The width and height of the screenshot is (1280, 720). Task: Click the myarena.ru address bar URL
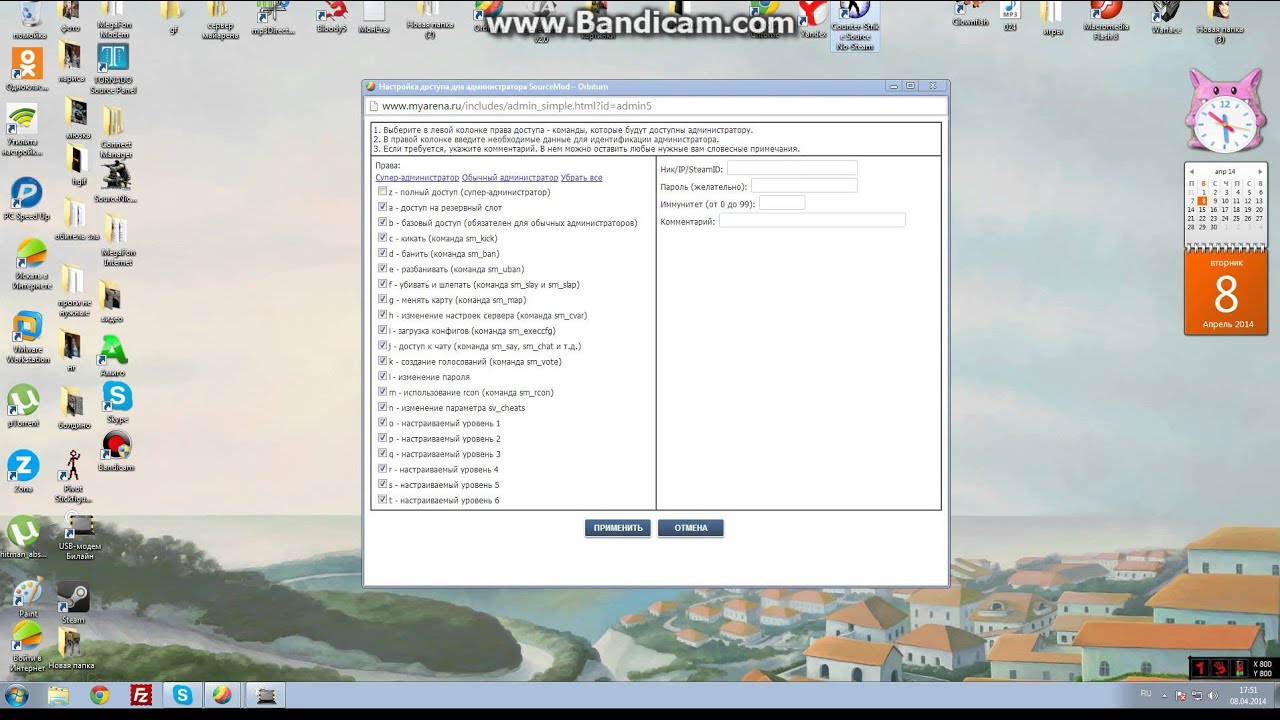point(517,105)
